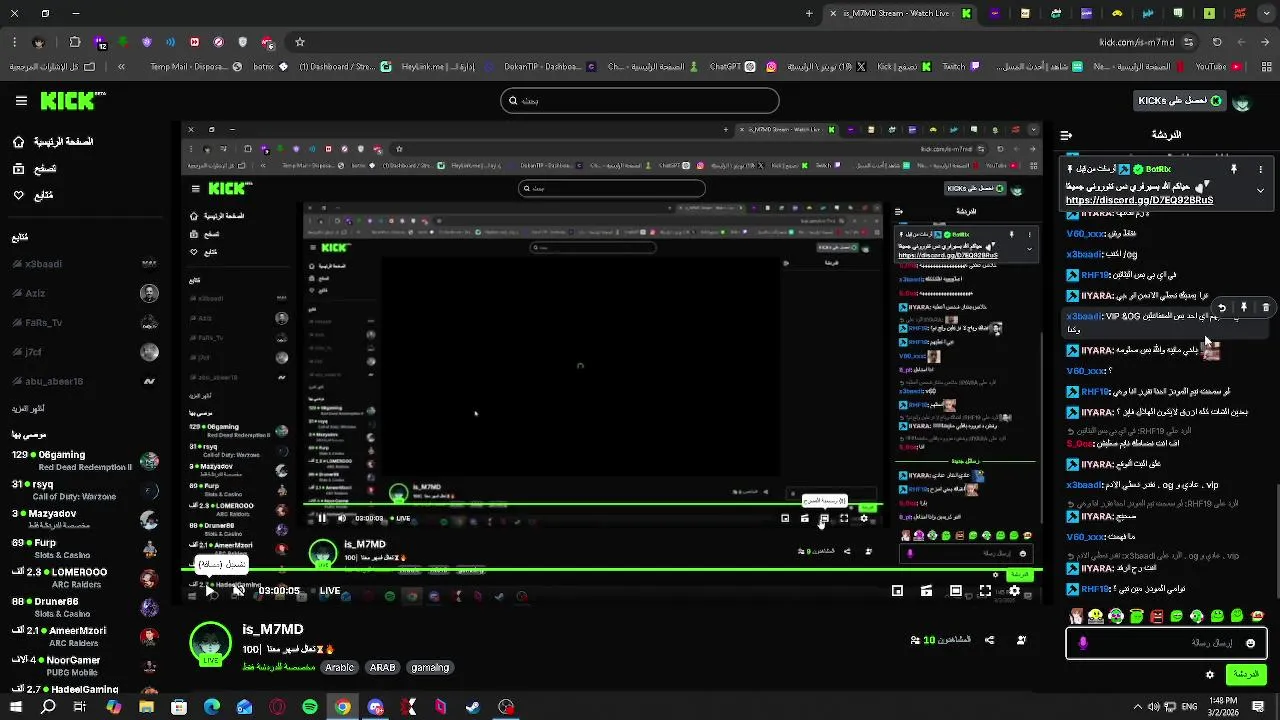Open Spotify from the taskbar
This screenshot has width=1280, height=720.
click(310, 707)
